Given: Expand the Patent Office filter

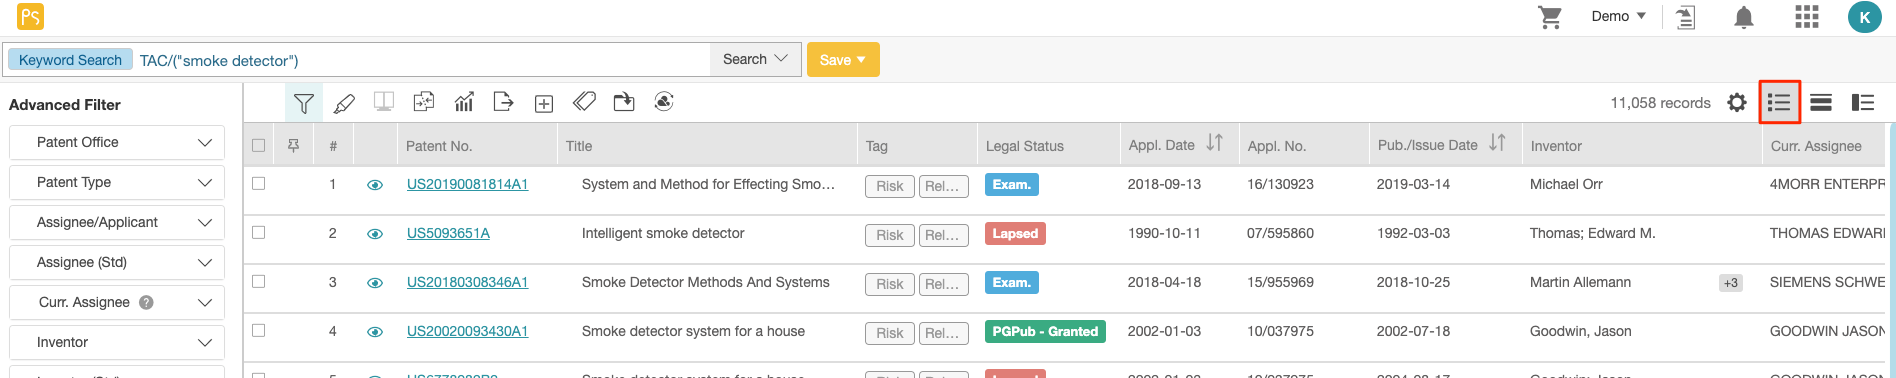Looking at the screenshot, I should [117, 143].
